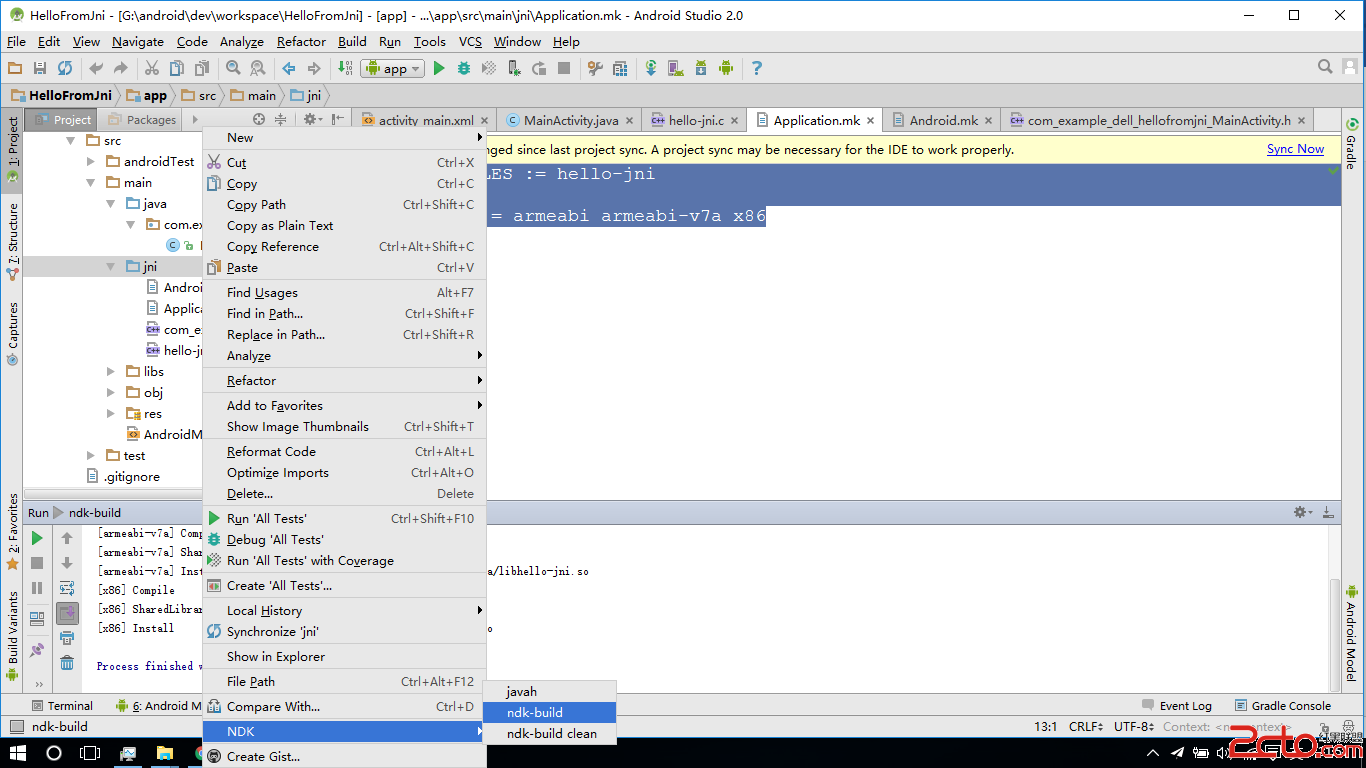
Task: Choose ndk-build in NDK submenu
Action: (x=549, y=712)
